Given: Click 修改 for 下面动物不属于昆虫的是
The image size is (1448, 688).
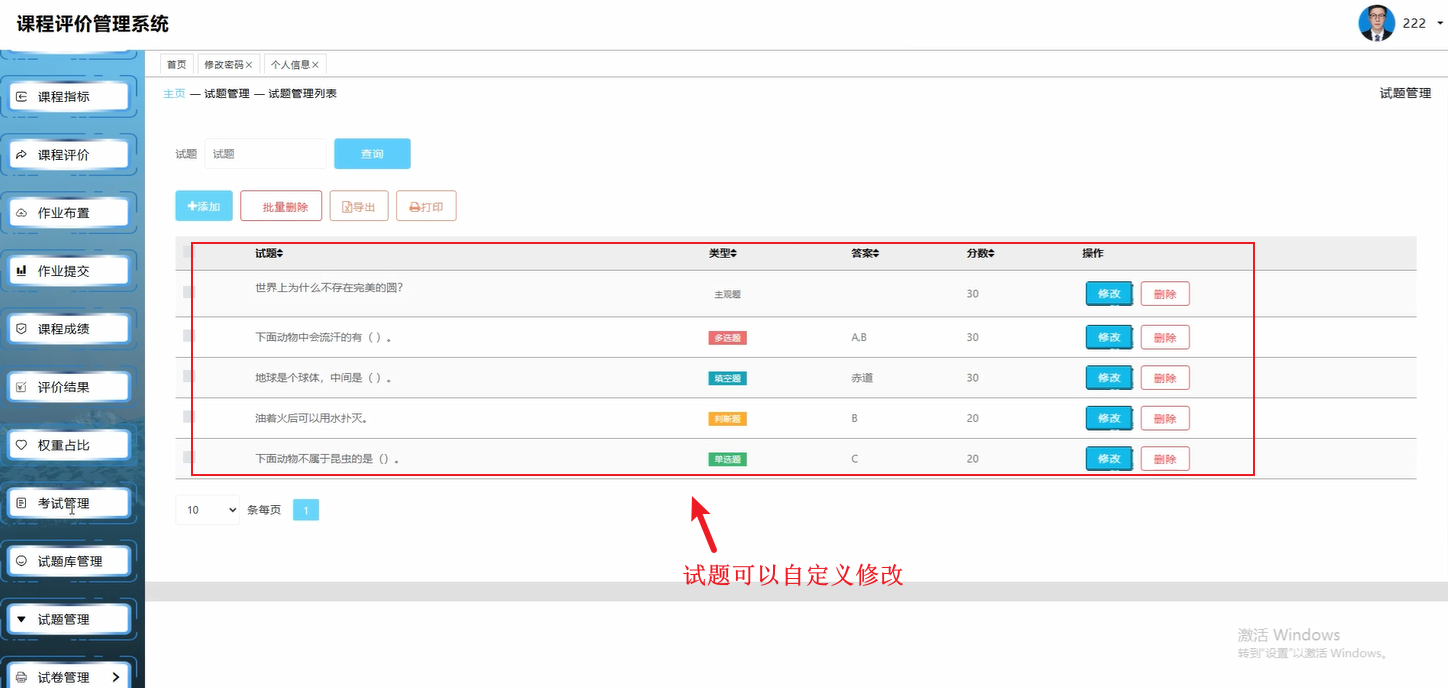Looking at the screenshot, I should [x=1109, y=459].
